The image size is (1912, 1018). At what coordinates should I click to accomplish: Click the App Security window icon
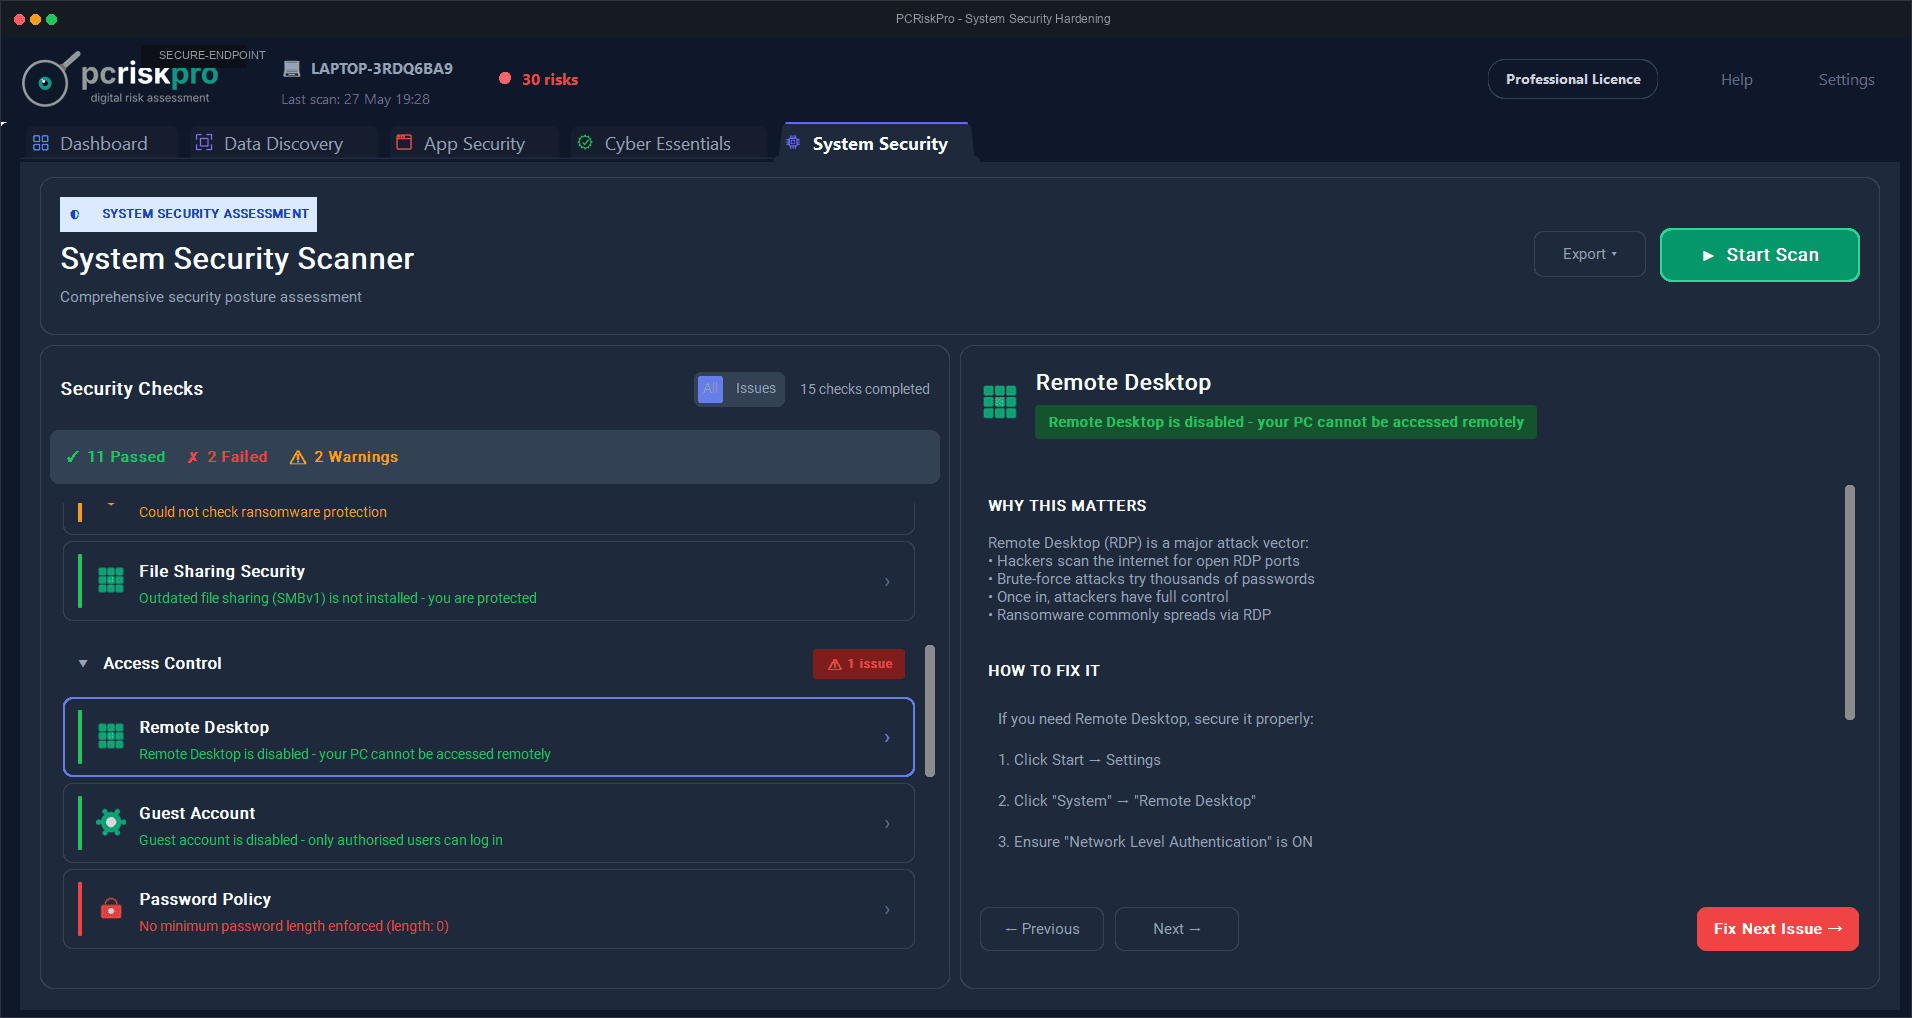pyautogui.click(x=404, y=142)
